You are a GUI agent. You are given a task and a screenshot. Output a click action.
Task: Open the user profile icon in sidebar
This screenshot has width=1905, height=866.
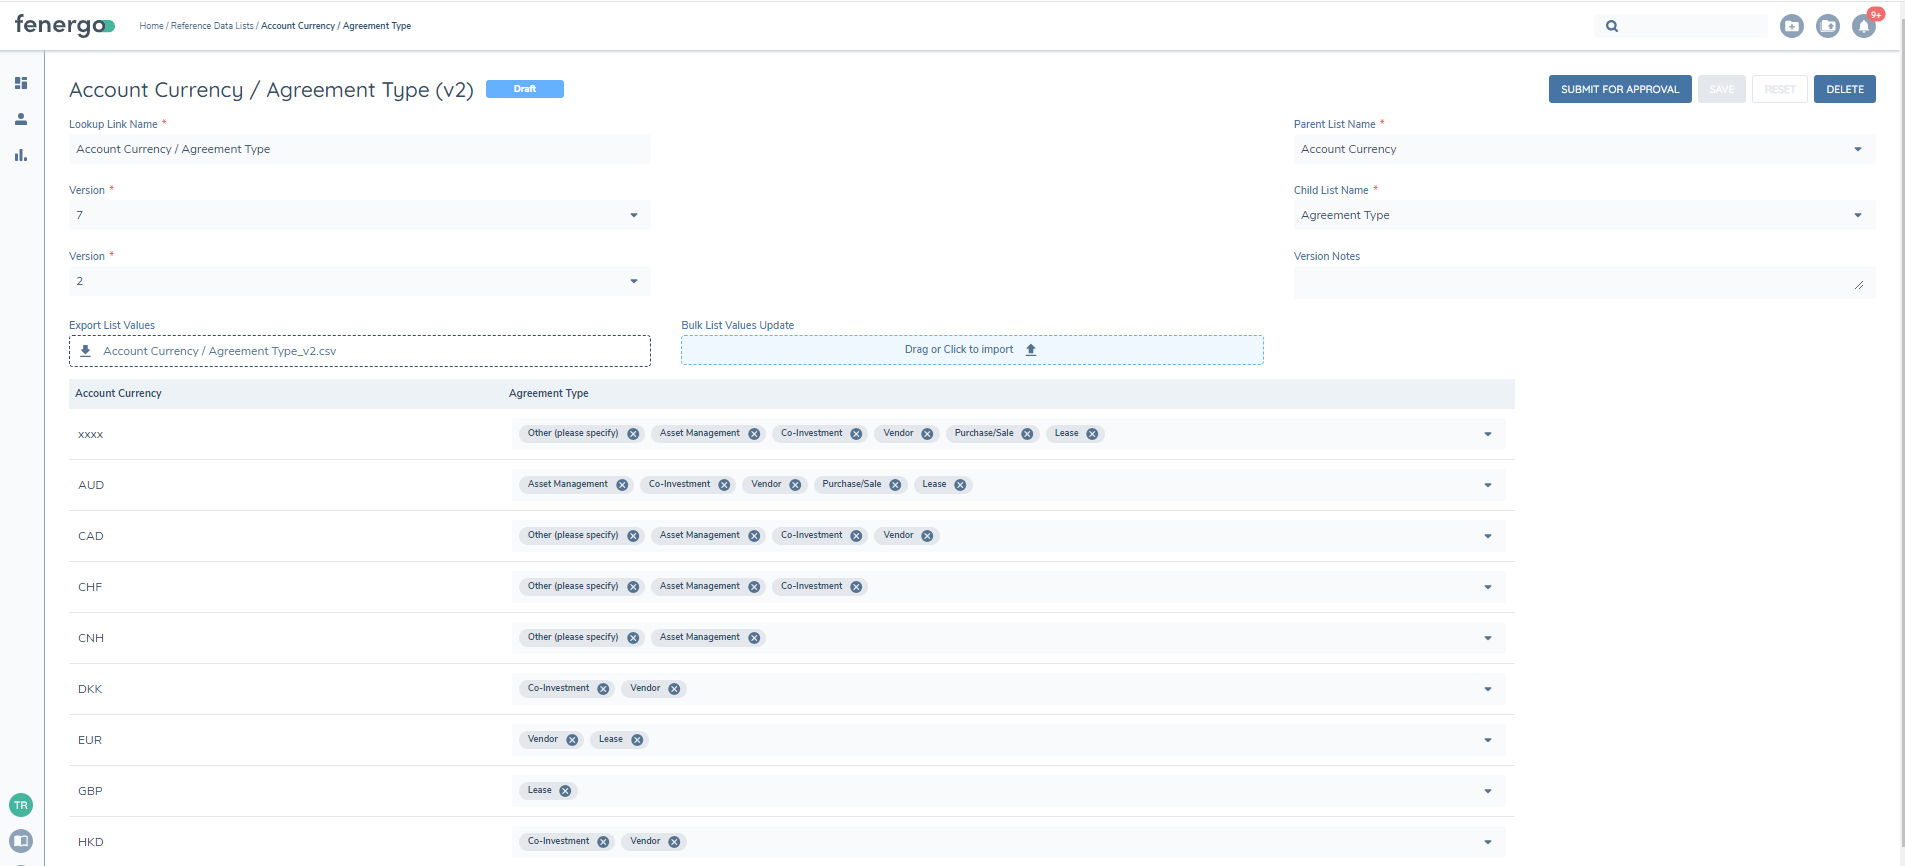(x=21, y=119)
